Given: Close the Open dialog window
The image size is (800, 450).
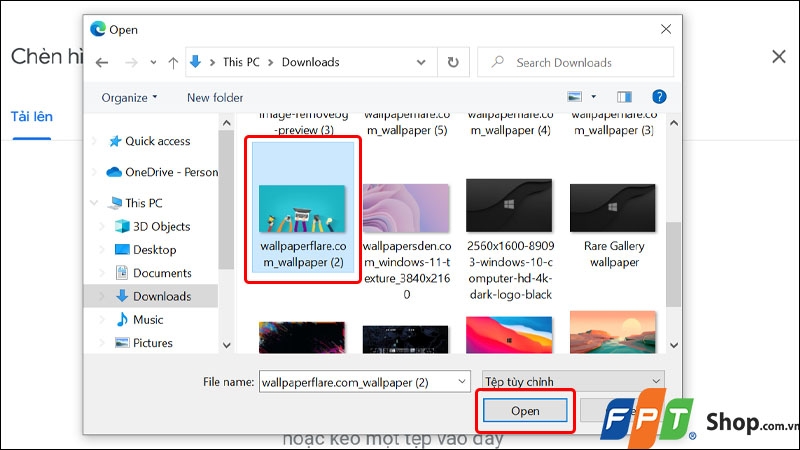Looking at the screenshot, I should pyautogui.click(x=666, y=29).
